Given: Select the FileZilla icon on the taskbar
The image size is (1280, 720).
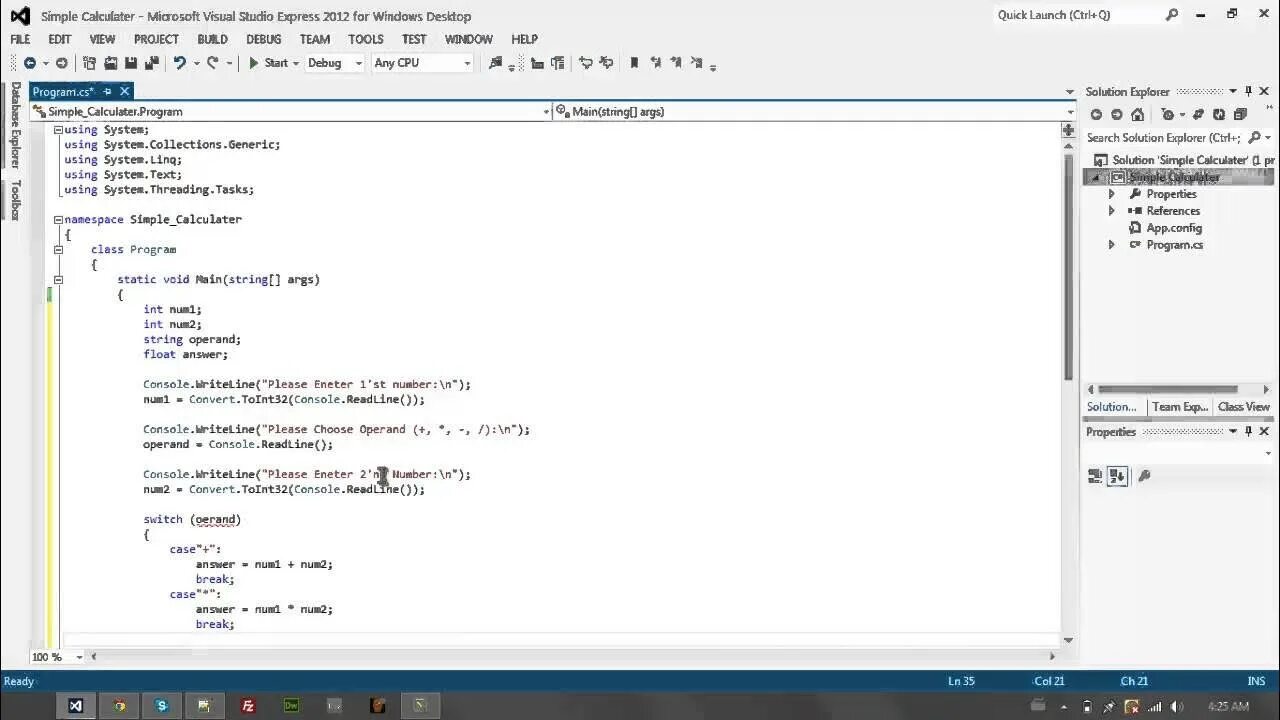Looking at the screenshot, I should click(247, 706).
